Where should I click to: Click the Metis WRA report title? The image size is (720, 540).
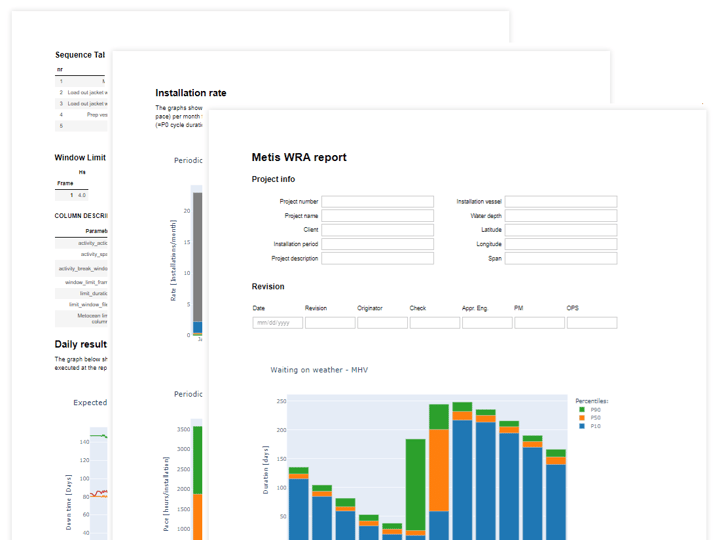point(299,158)
